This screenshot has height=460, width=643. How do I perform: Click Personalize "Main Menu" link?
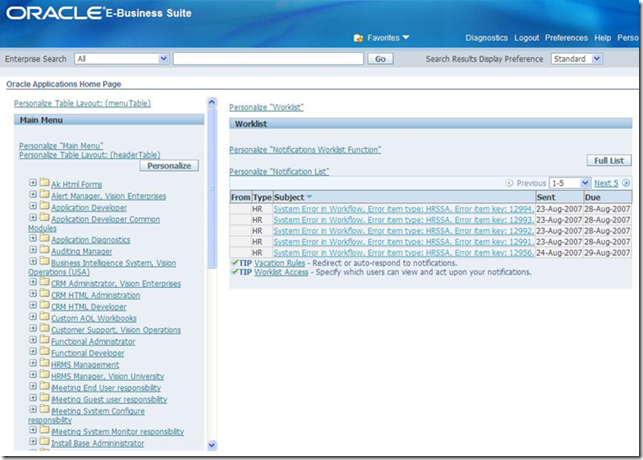61,146
